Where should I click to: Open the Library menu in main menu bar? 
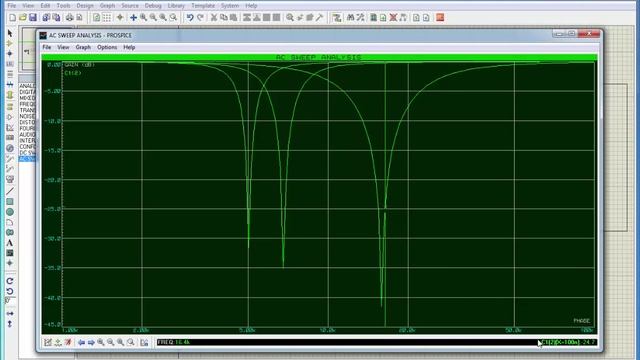(x=176, y=6)
